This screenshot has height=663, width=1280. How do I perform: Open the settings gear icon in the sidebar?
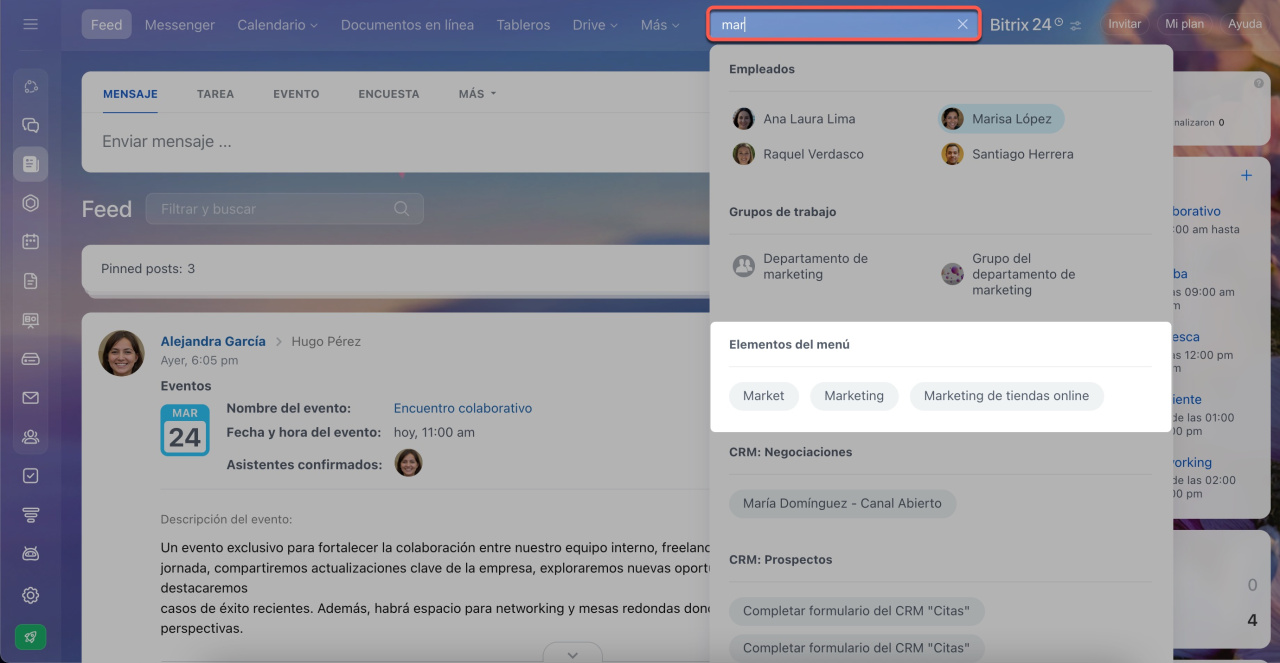point(30,595)
